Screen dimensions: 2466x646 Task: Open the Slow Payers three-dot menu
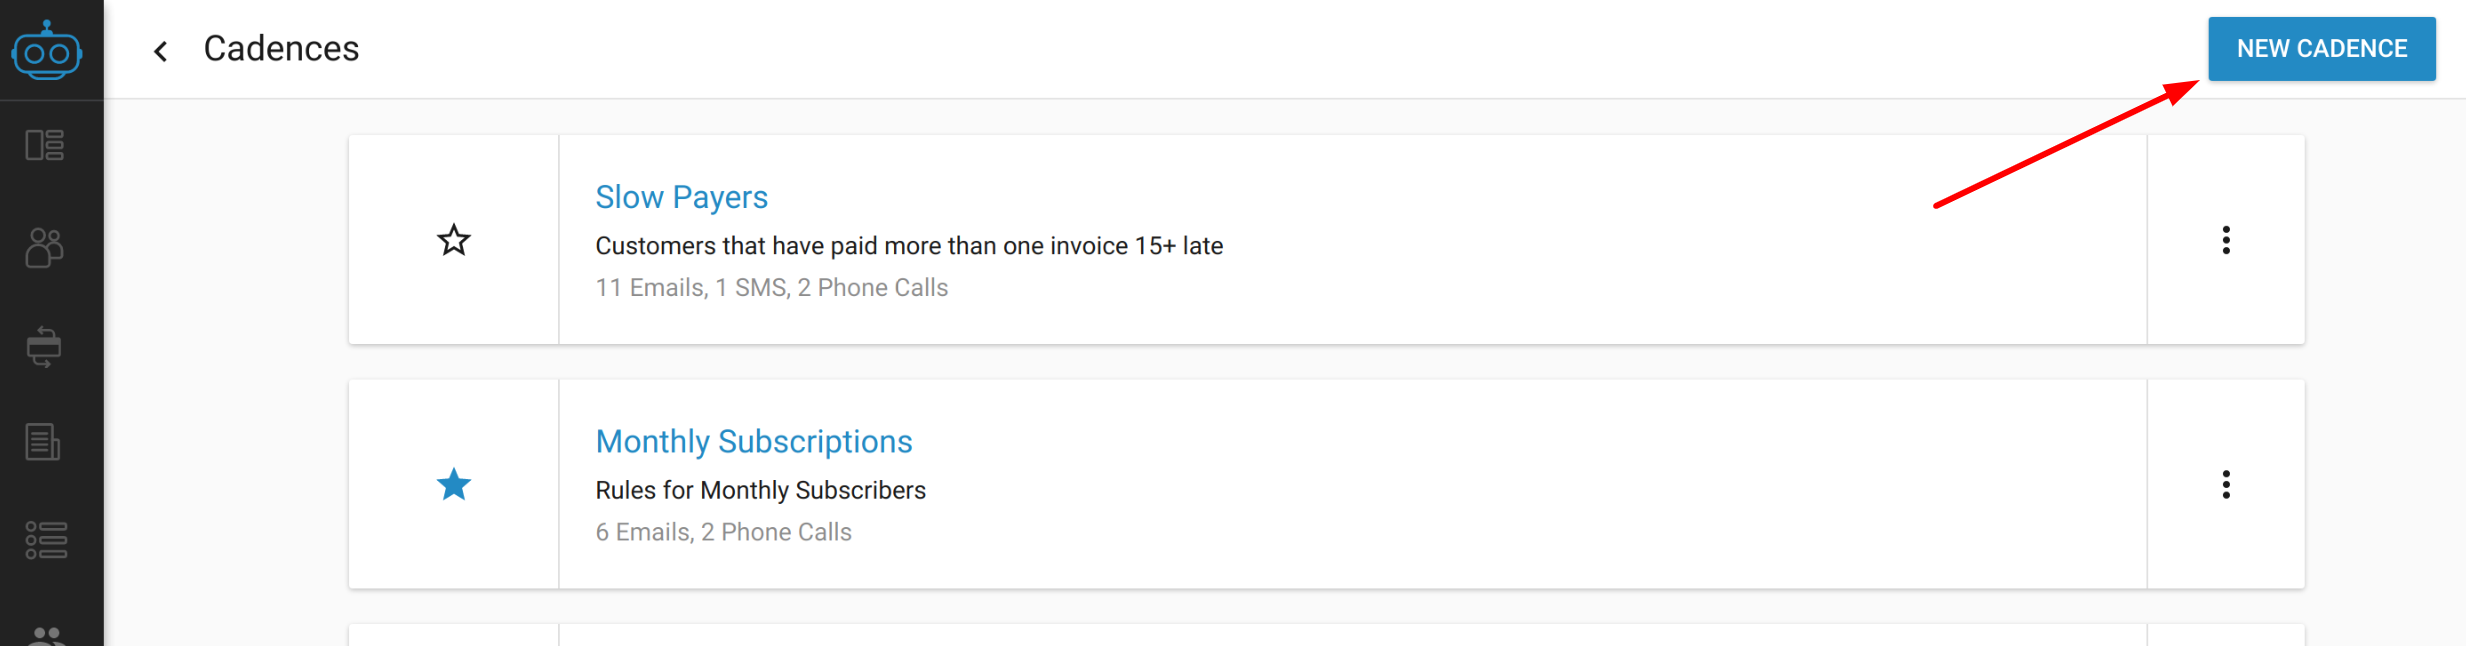coord(2226,240)
